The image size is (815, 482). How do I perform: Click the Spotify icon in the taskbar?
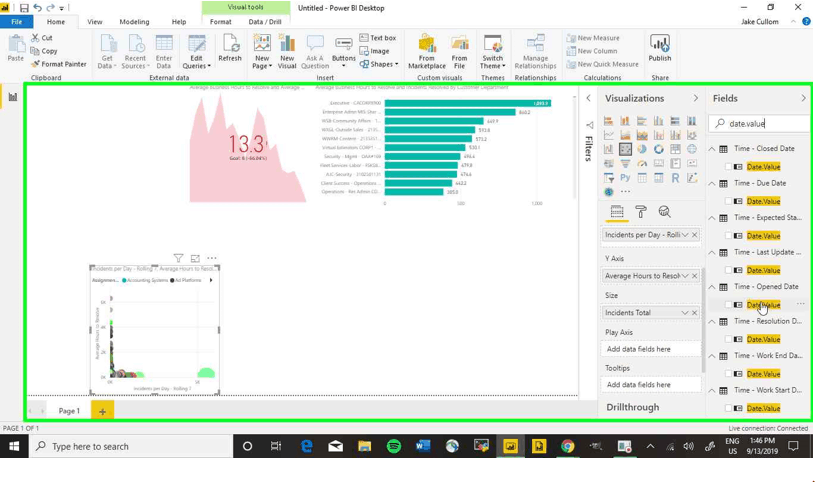pyautogui.click(x=393, y=446)
